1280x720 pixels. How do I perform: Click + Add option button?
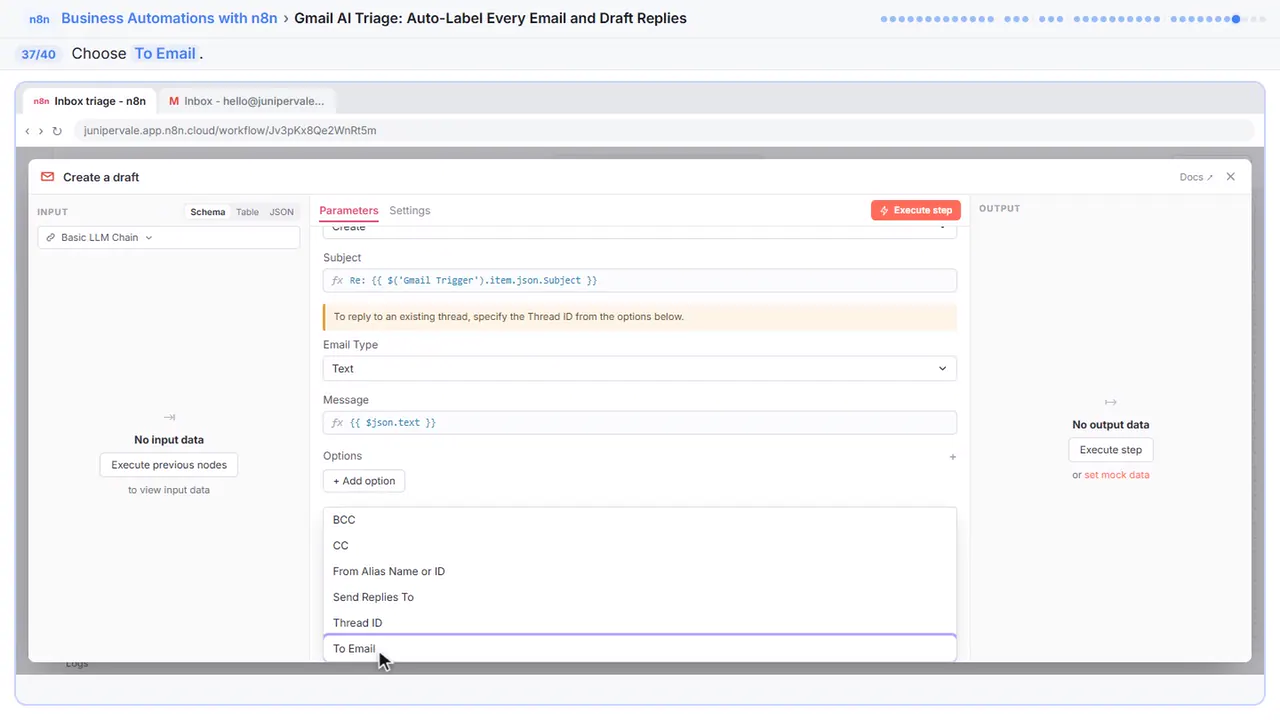coord(364,481)
